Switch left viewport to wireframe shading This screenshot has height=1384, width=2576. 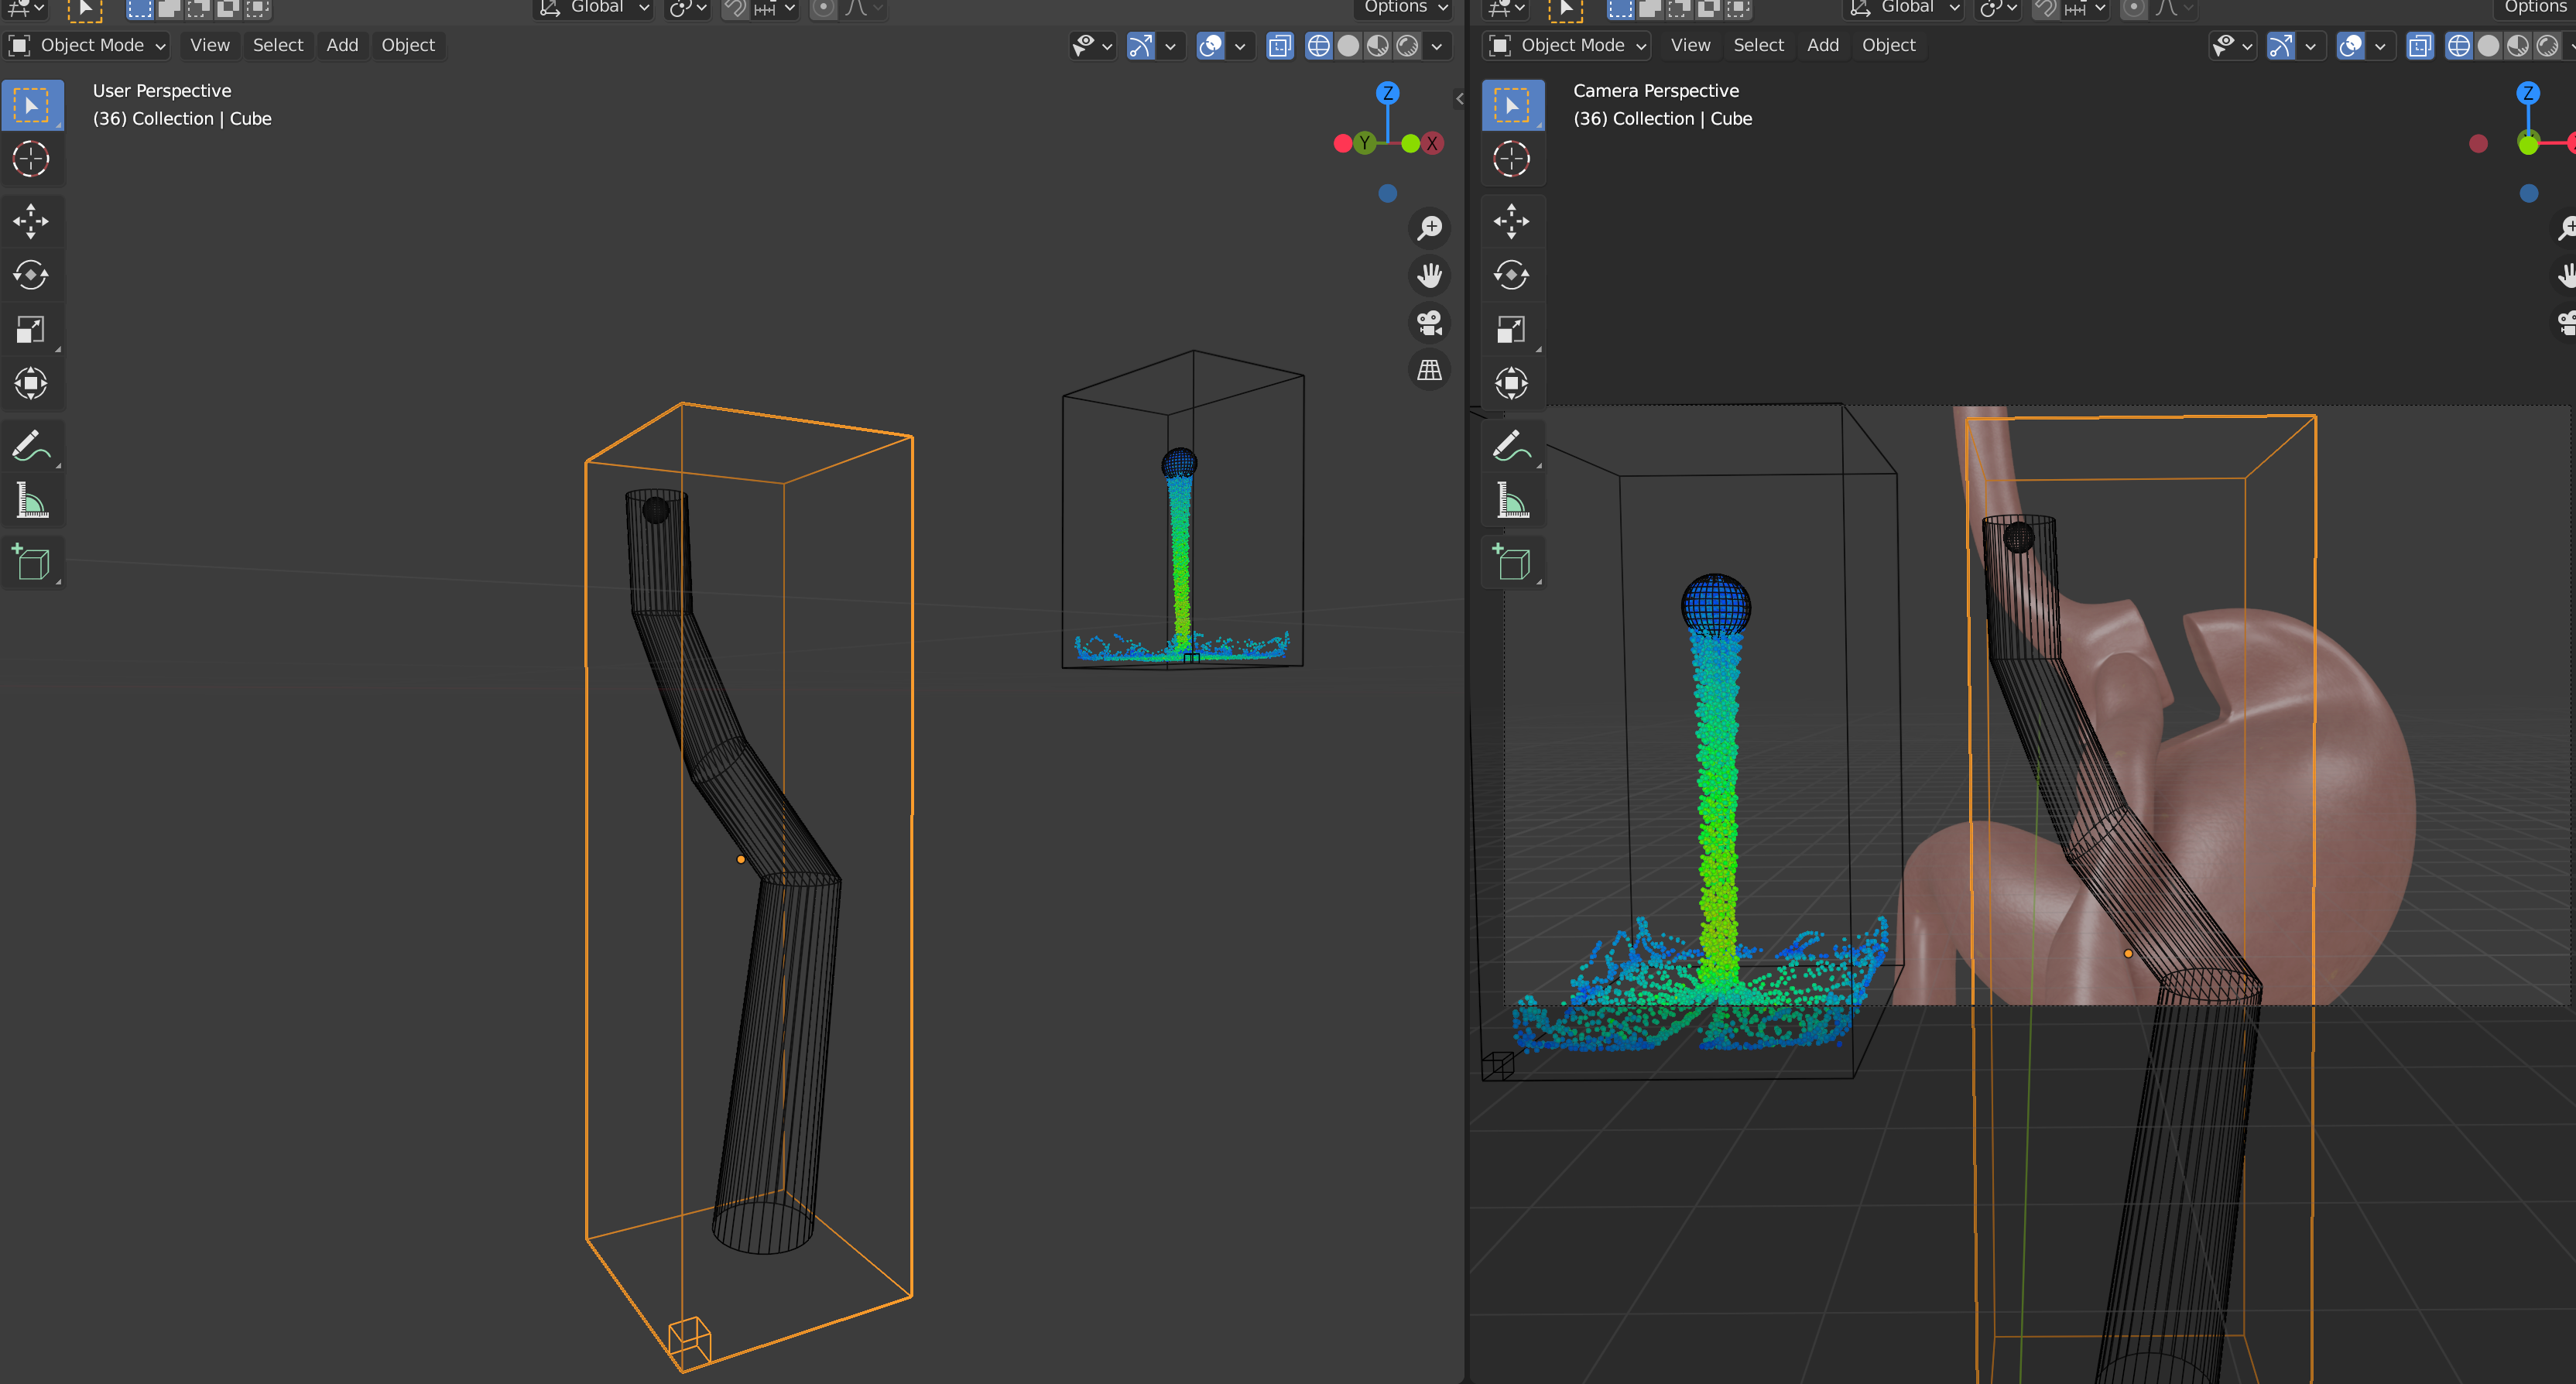[1319, 46]
